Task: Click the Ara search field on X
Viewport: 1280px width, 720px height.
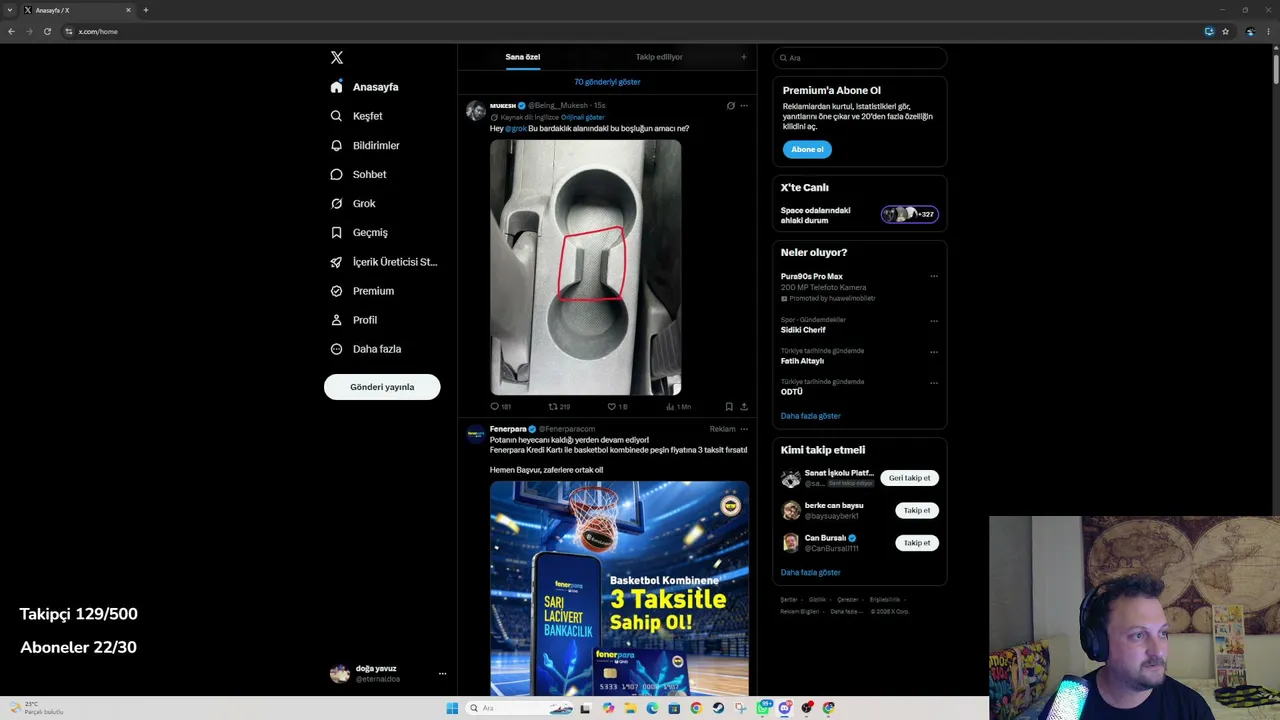Action: tap(859, 58)
